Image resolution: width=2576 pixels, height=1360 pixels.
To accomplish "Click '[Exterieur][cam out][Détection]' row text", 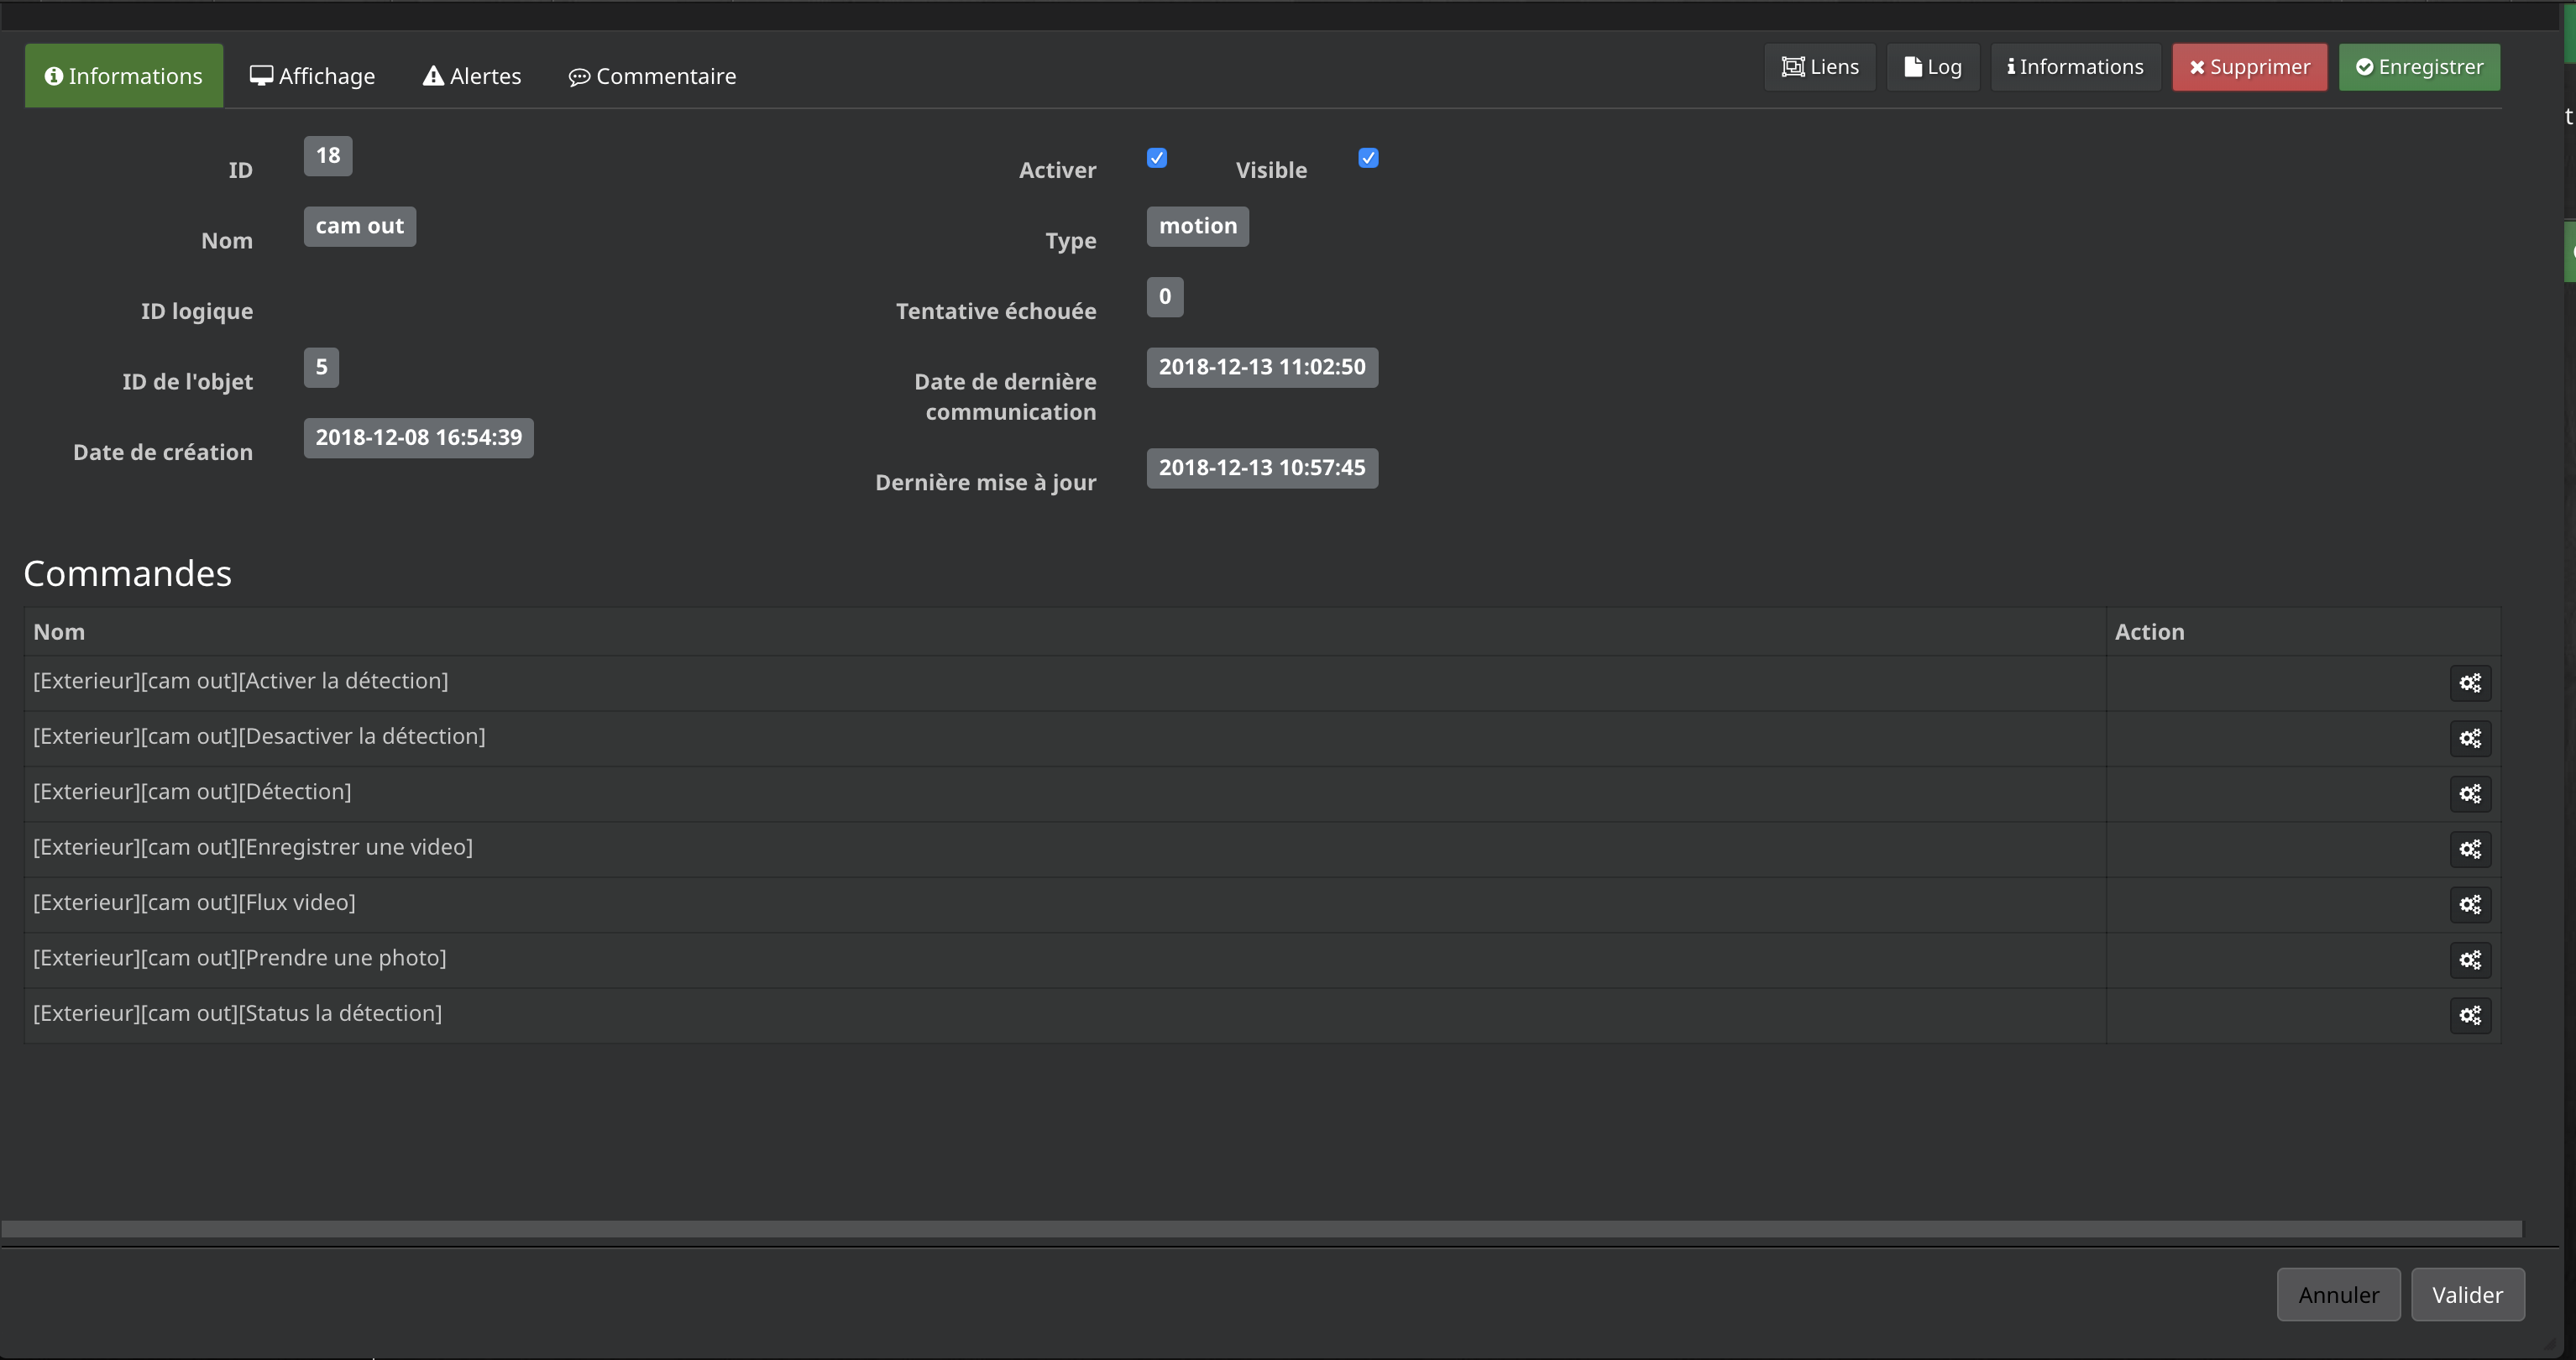I will coord(192,792).
